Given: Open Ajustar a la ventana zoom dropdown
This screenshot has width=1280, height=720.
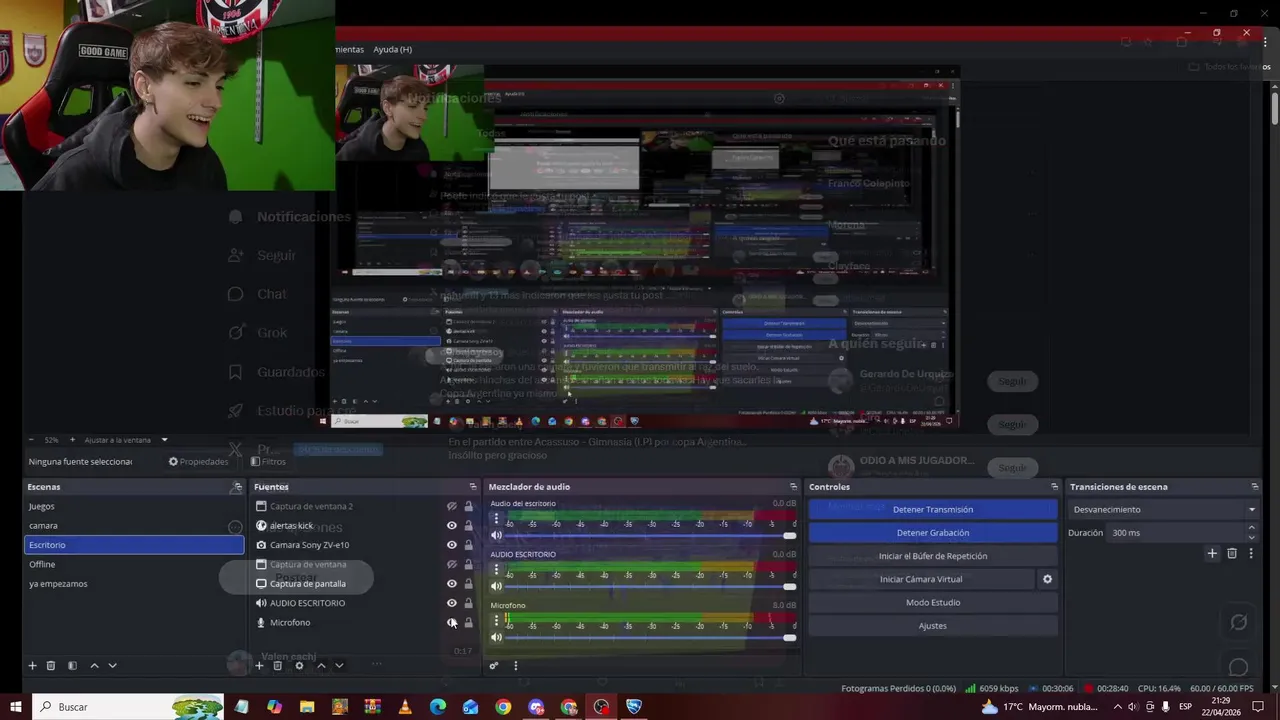Looking at the screenshot, I should [126, 440].
